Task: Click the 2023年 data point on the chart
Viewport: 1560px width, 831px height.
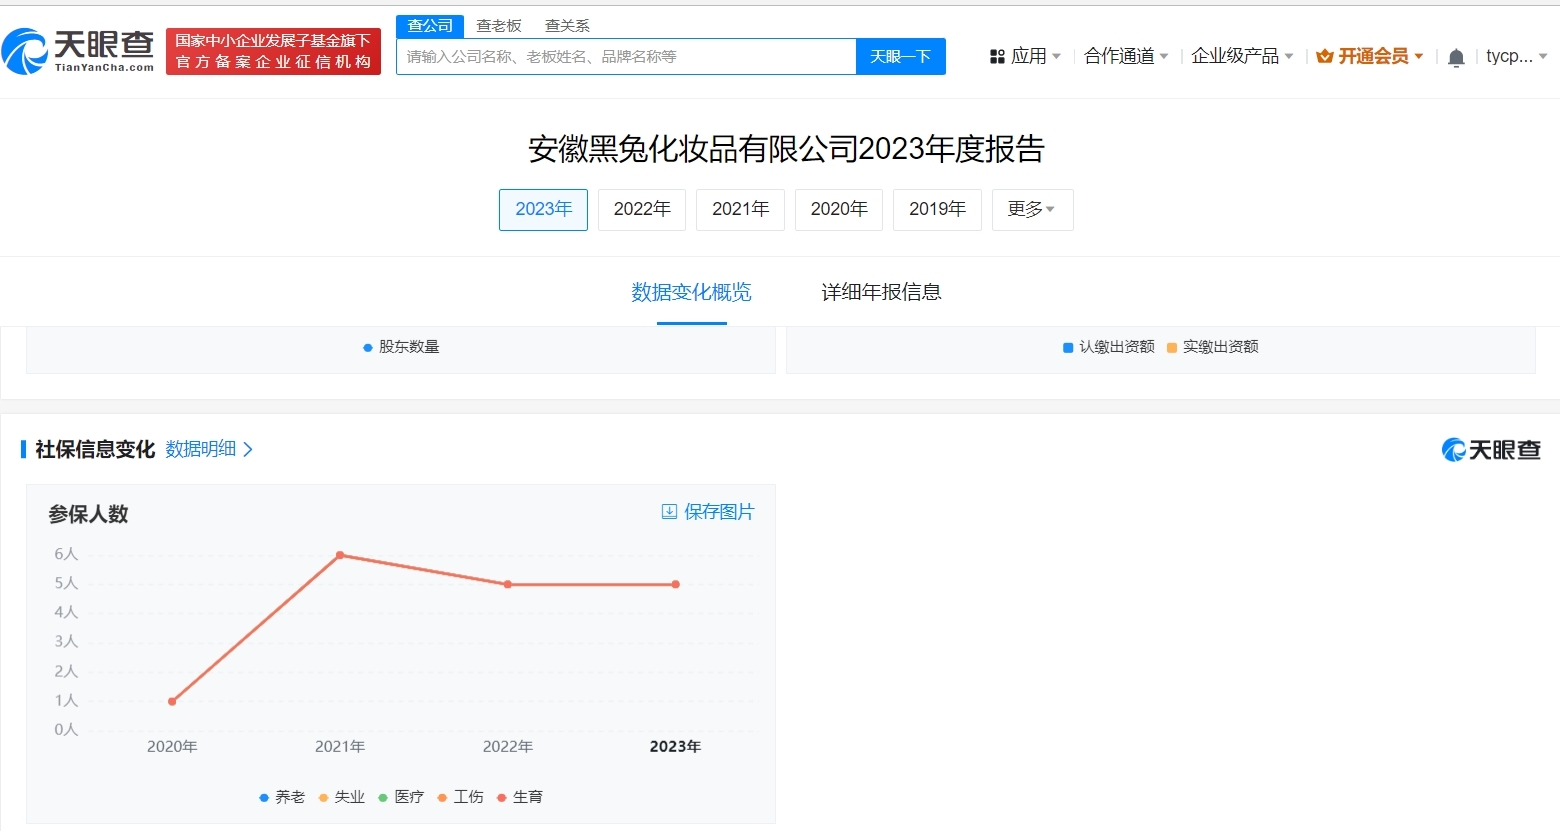Action: (x=676, y=584)
